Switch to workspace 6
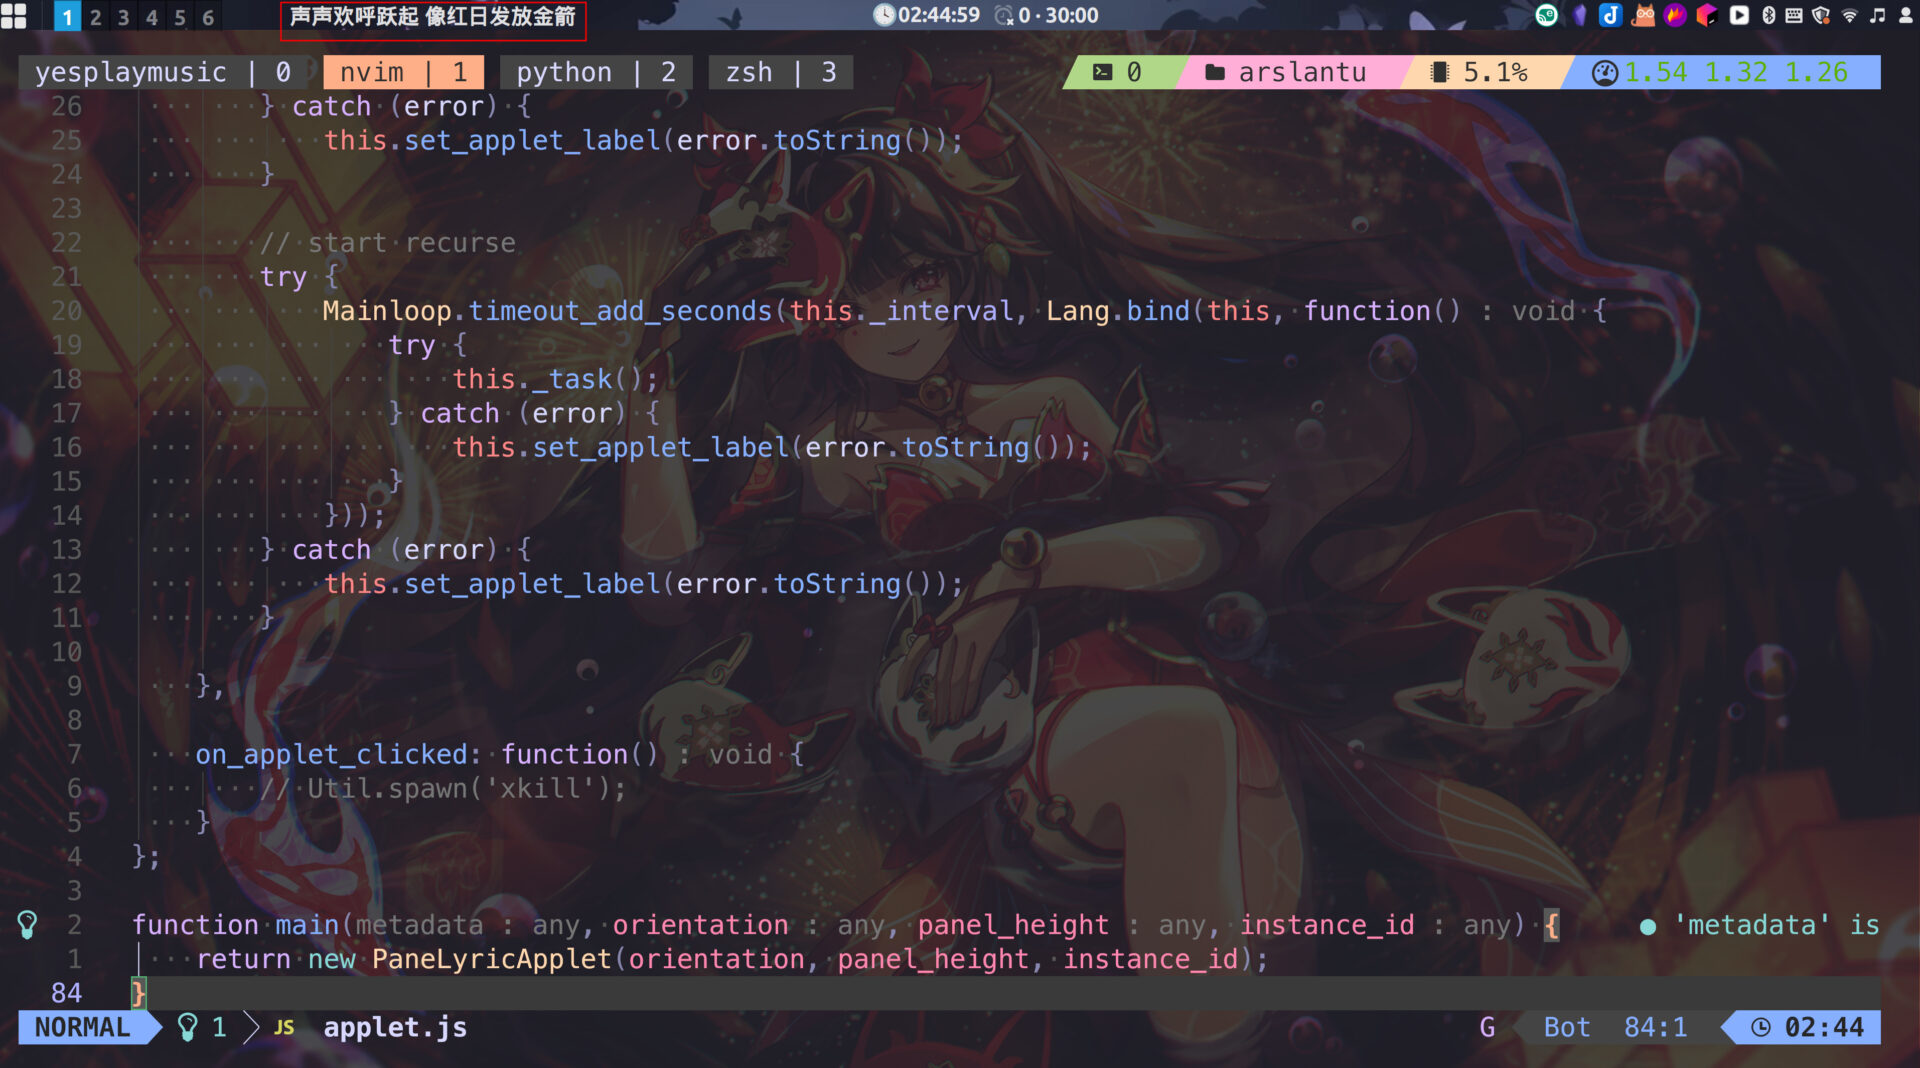 point(208,16)
